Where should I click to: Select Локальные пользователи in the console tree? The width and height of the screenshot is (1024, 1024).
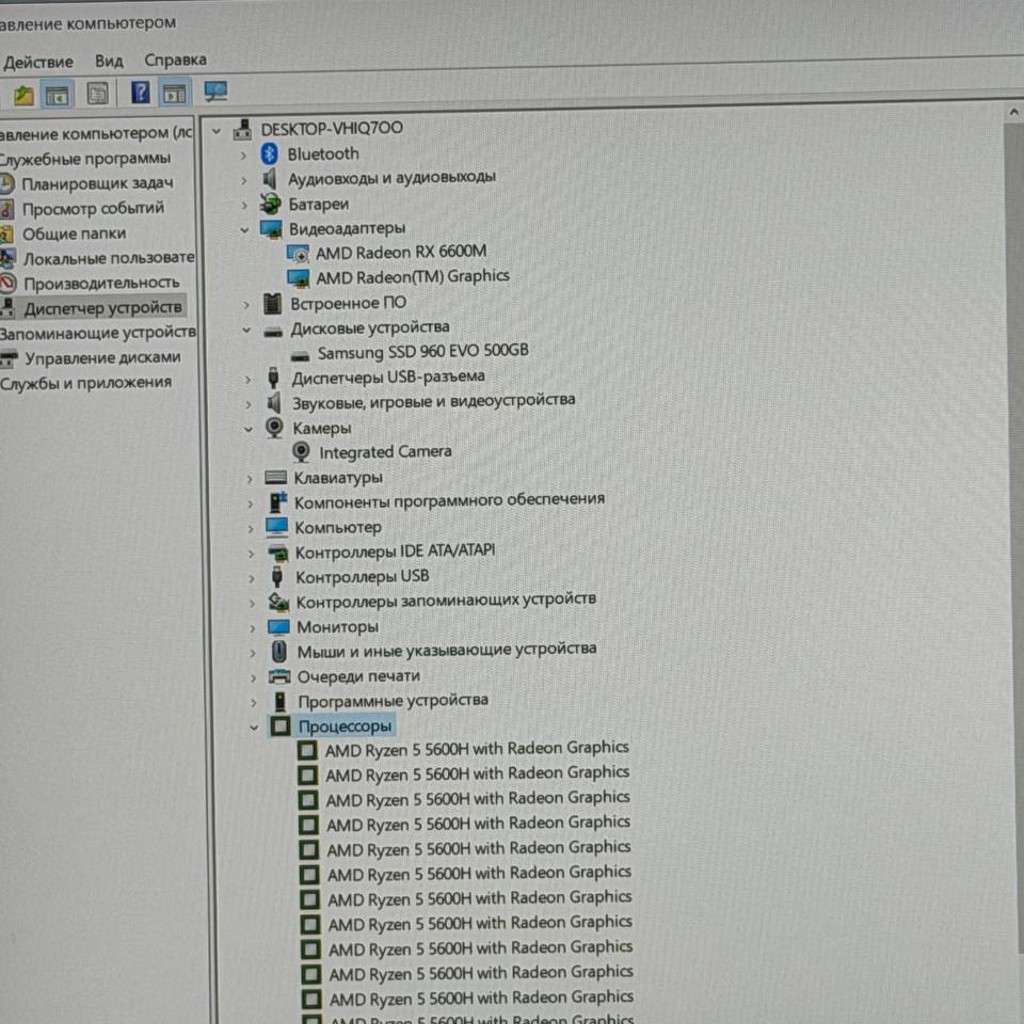point(109,259)
